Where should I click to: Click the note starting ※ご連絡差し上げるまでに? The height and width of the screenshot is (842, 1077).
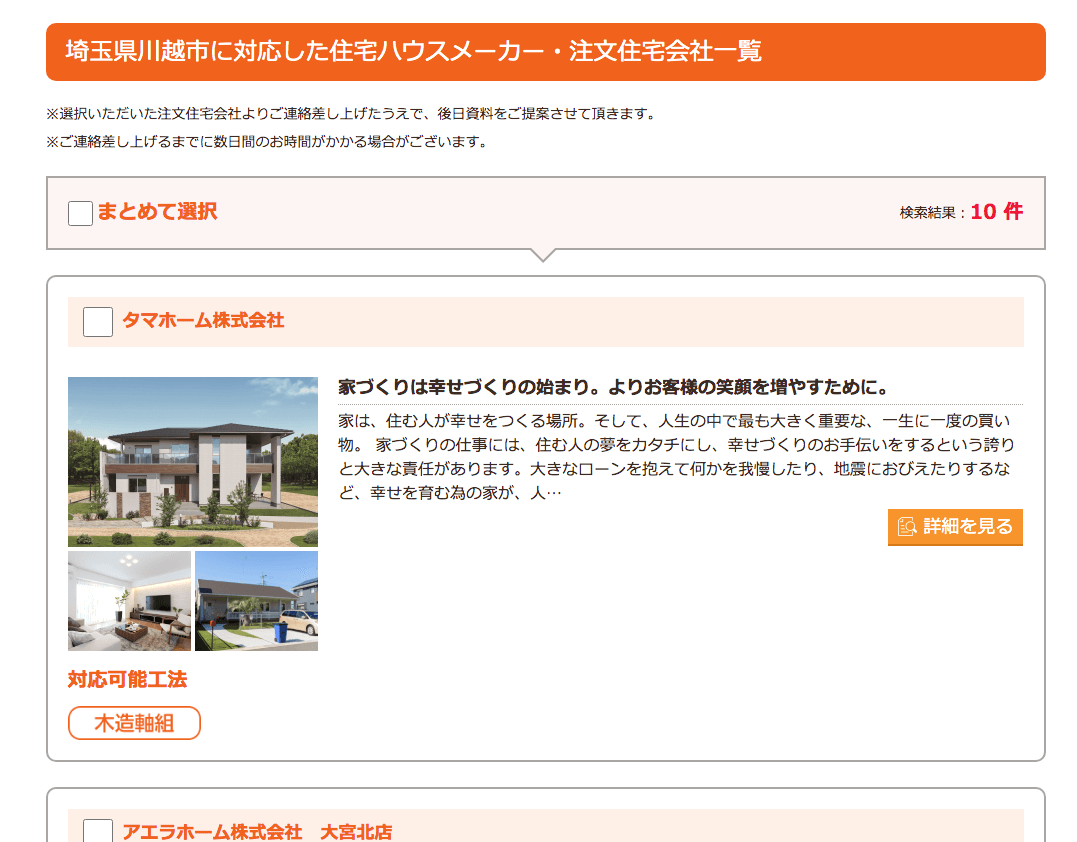(267, 142)
